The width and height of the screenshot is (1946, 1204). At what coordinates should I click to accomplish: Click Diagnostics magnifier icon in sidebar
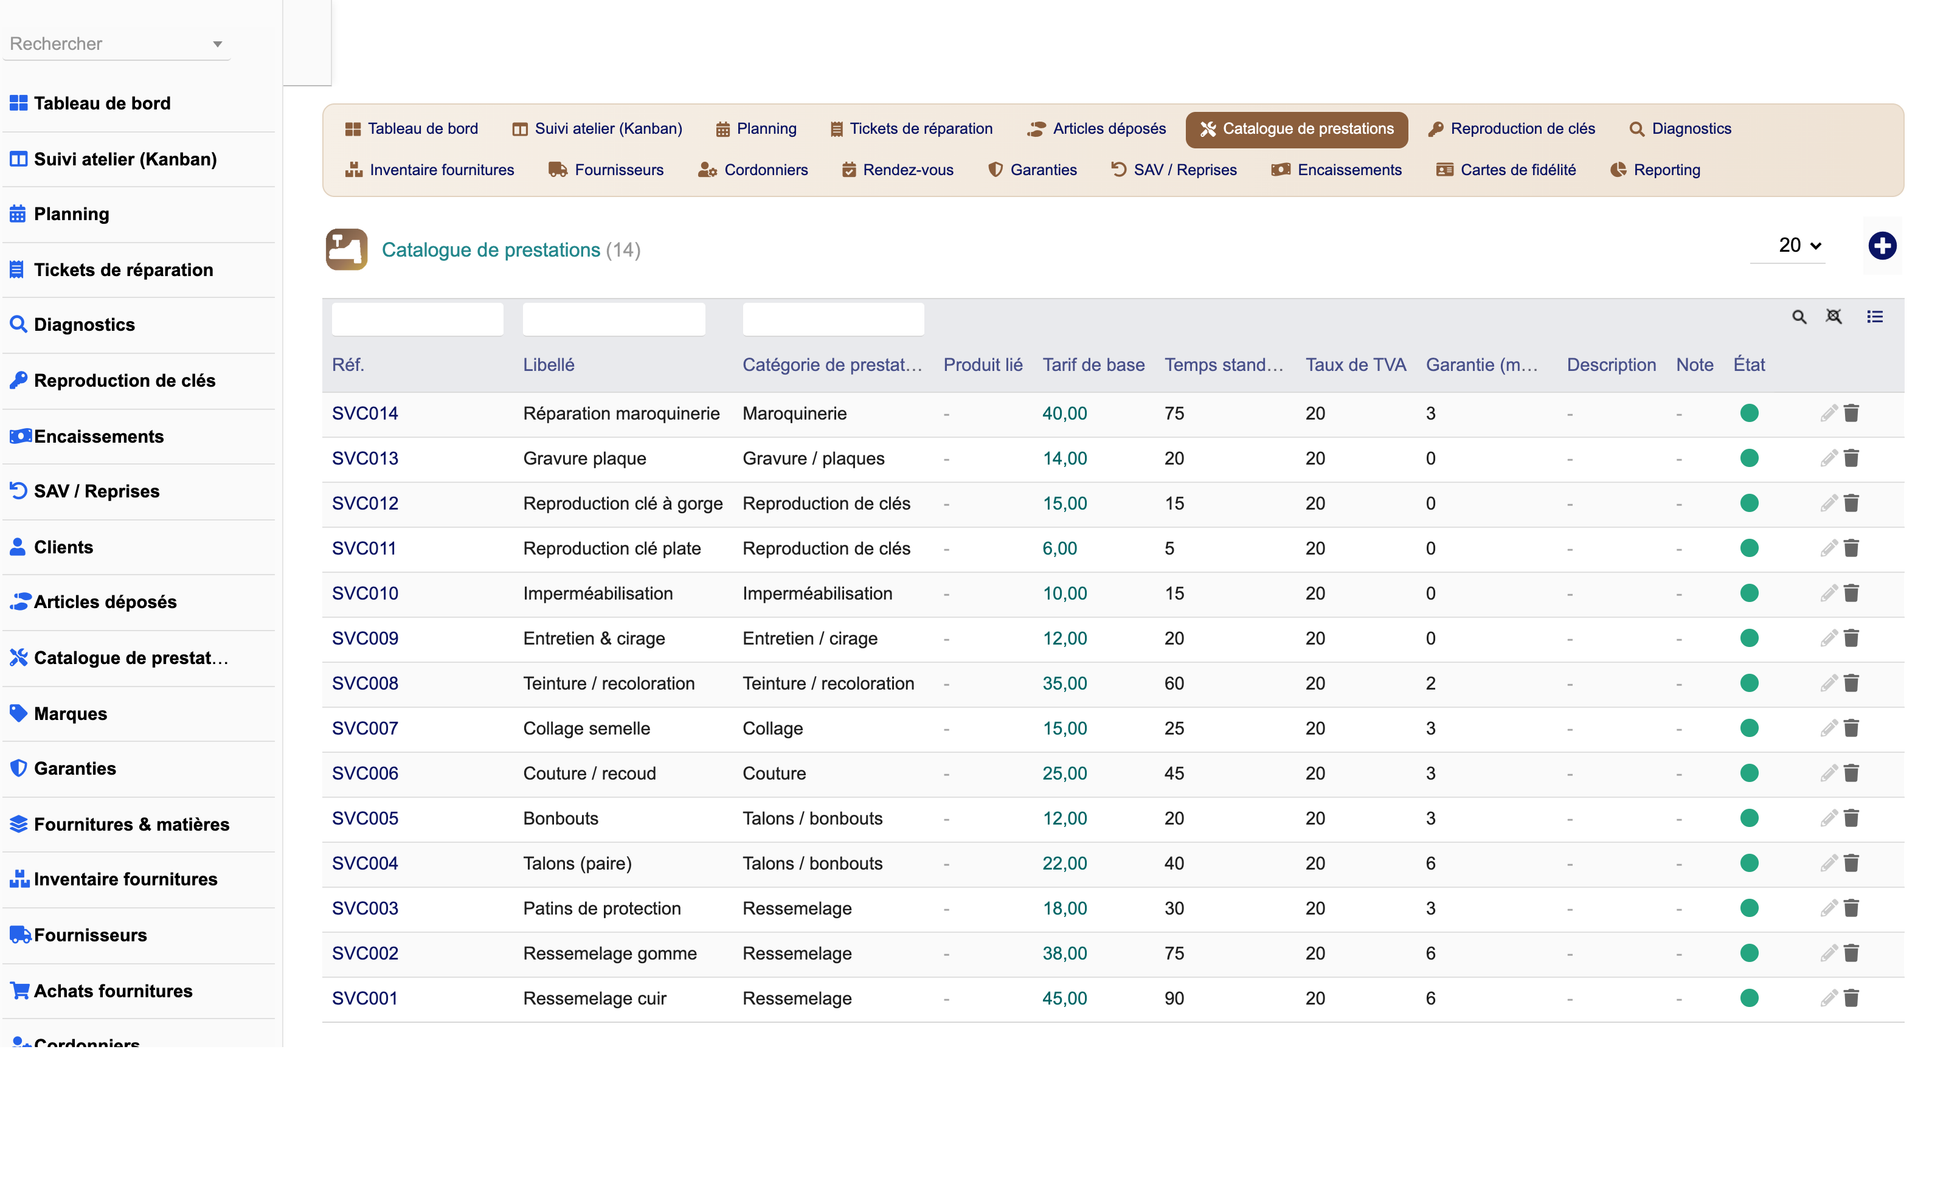coord(18,324)
